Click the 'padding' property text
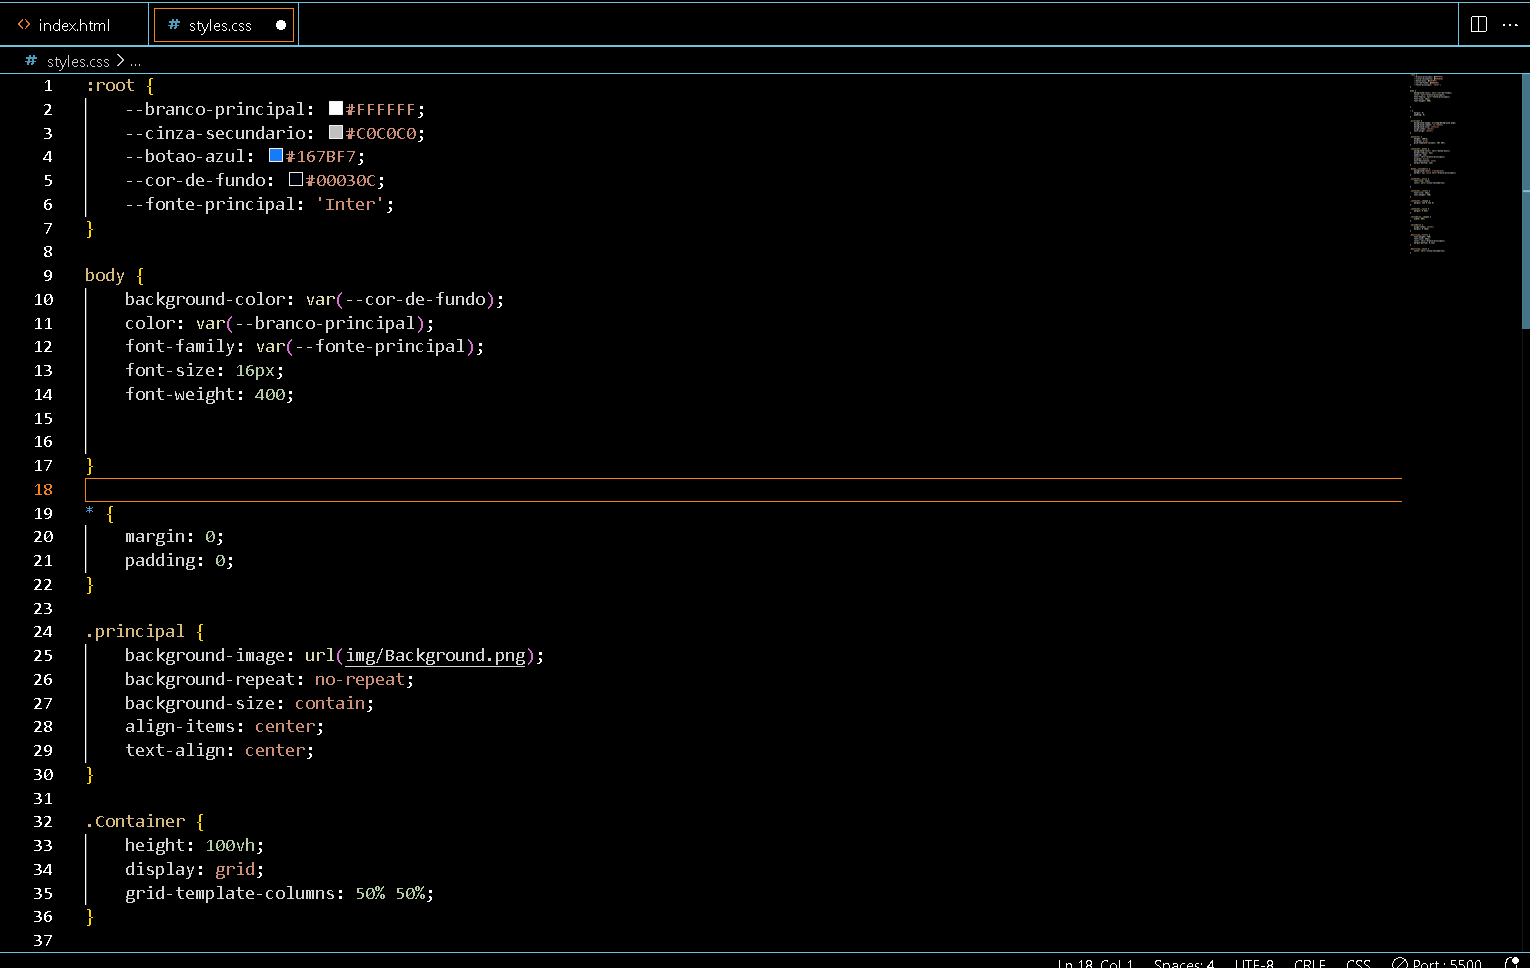 (160, 561)
